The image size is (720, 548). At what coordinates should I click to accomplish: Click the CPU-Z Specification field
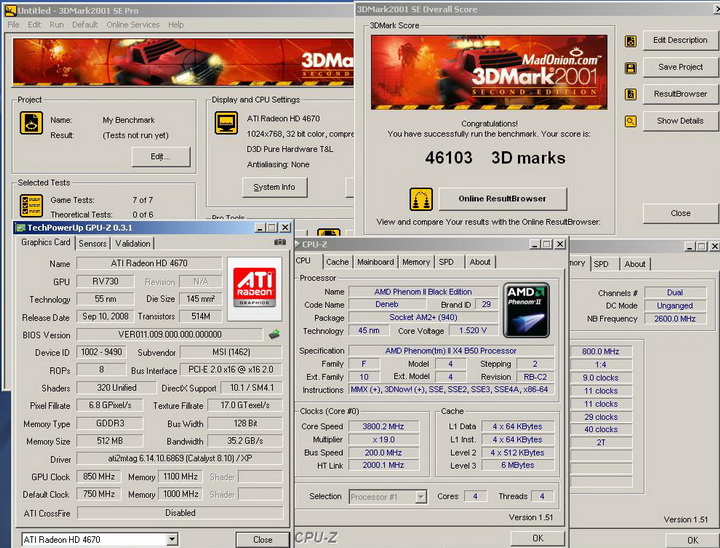click(451, 350)
